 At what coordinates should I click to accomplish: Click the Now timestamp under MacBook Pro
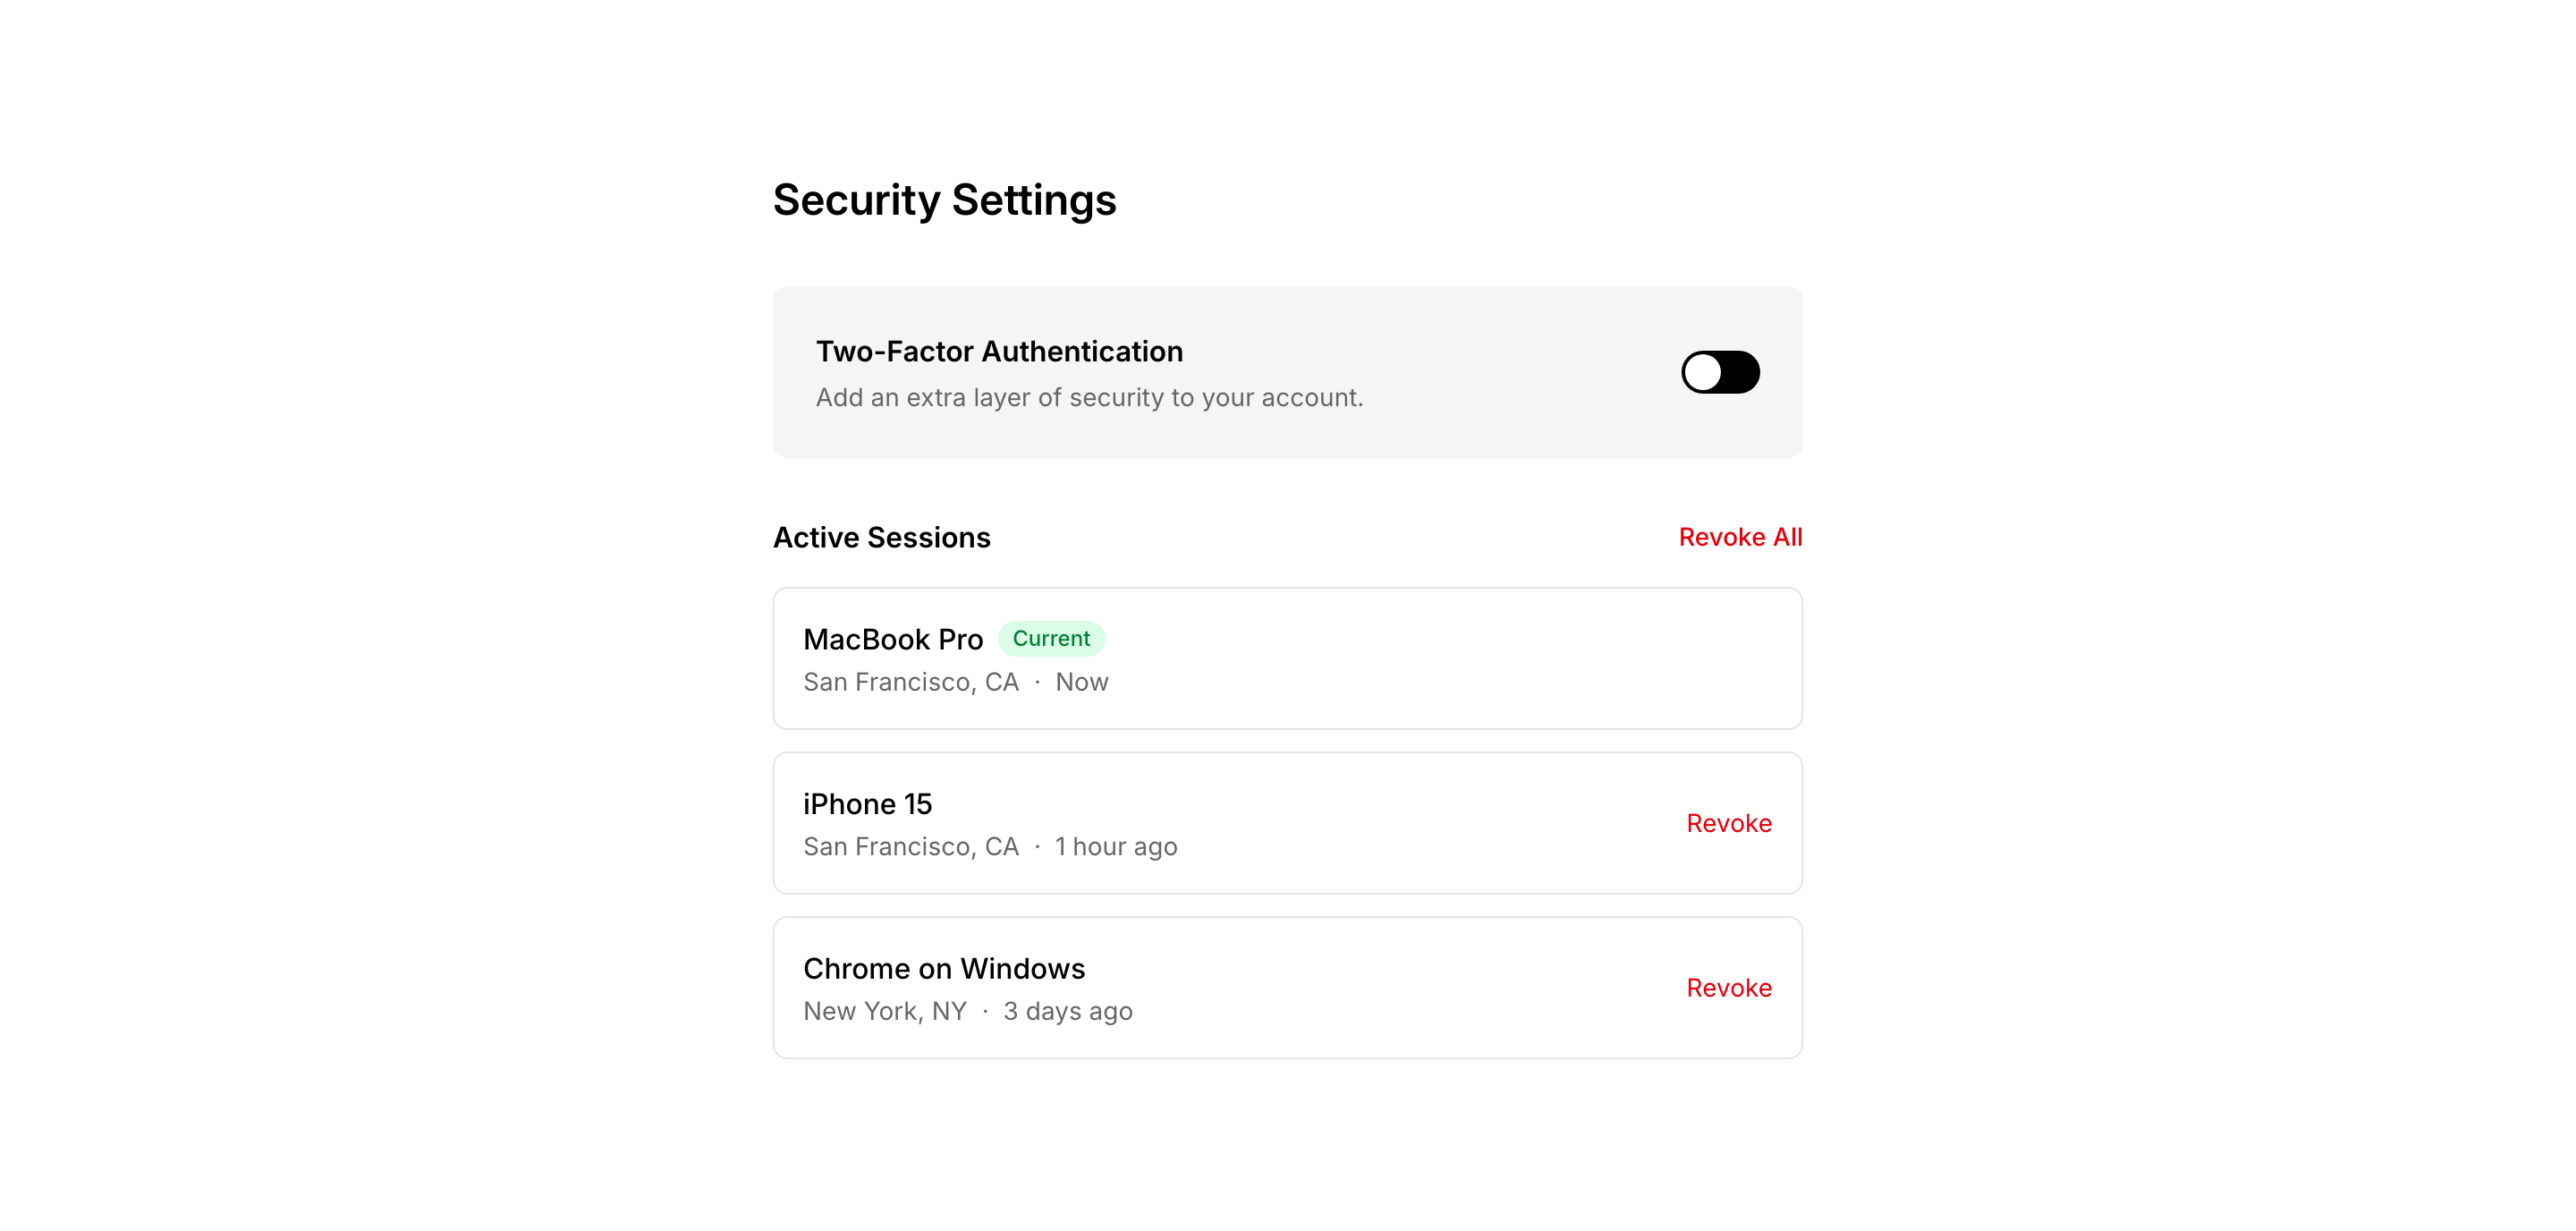click(1081, 682)
